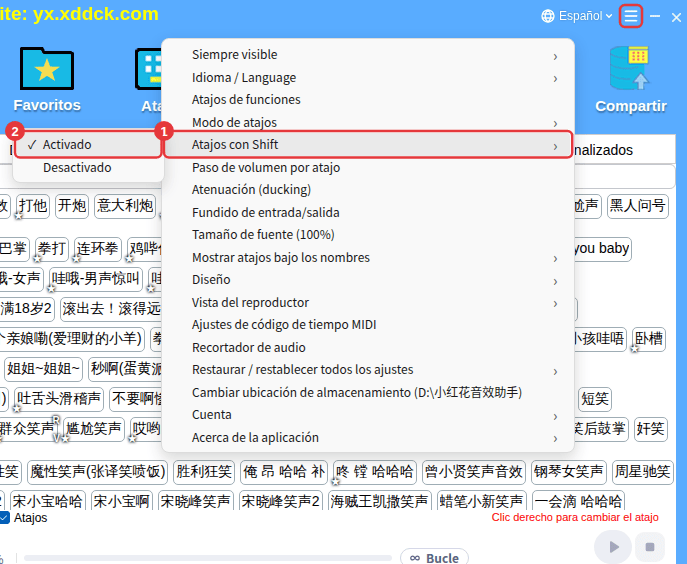Choose Paso de volumen por atajo
Viewport: 687px width, 564px height.
[x=368, y=167]
